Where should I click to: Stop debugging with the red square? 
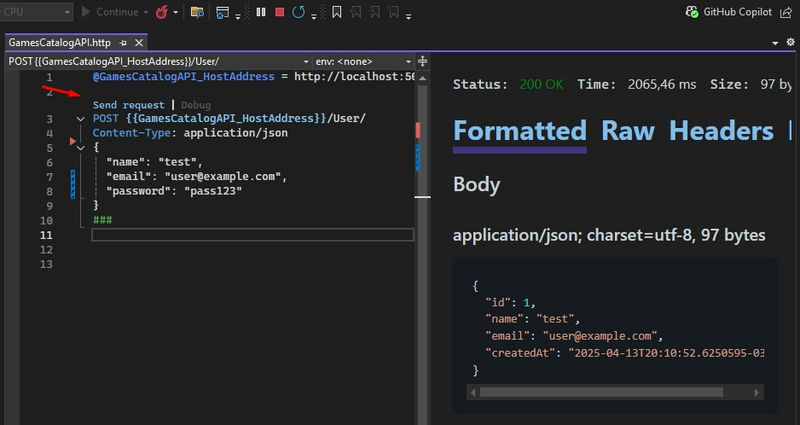(x=279, y=12)
